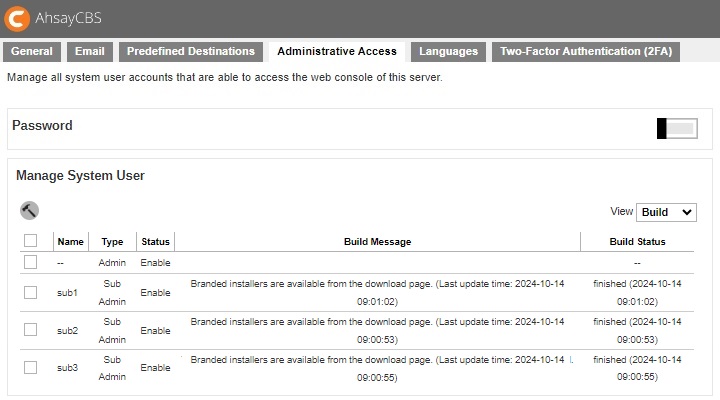The height and width of the screenshot is (400, 720).
Task: Open the Email tab
Action: (x=90, y=52)
